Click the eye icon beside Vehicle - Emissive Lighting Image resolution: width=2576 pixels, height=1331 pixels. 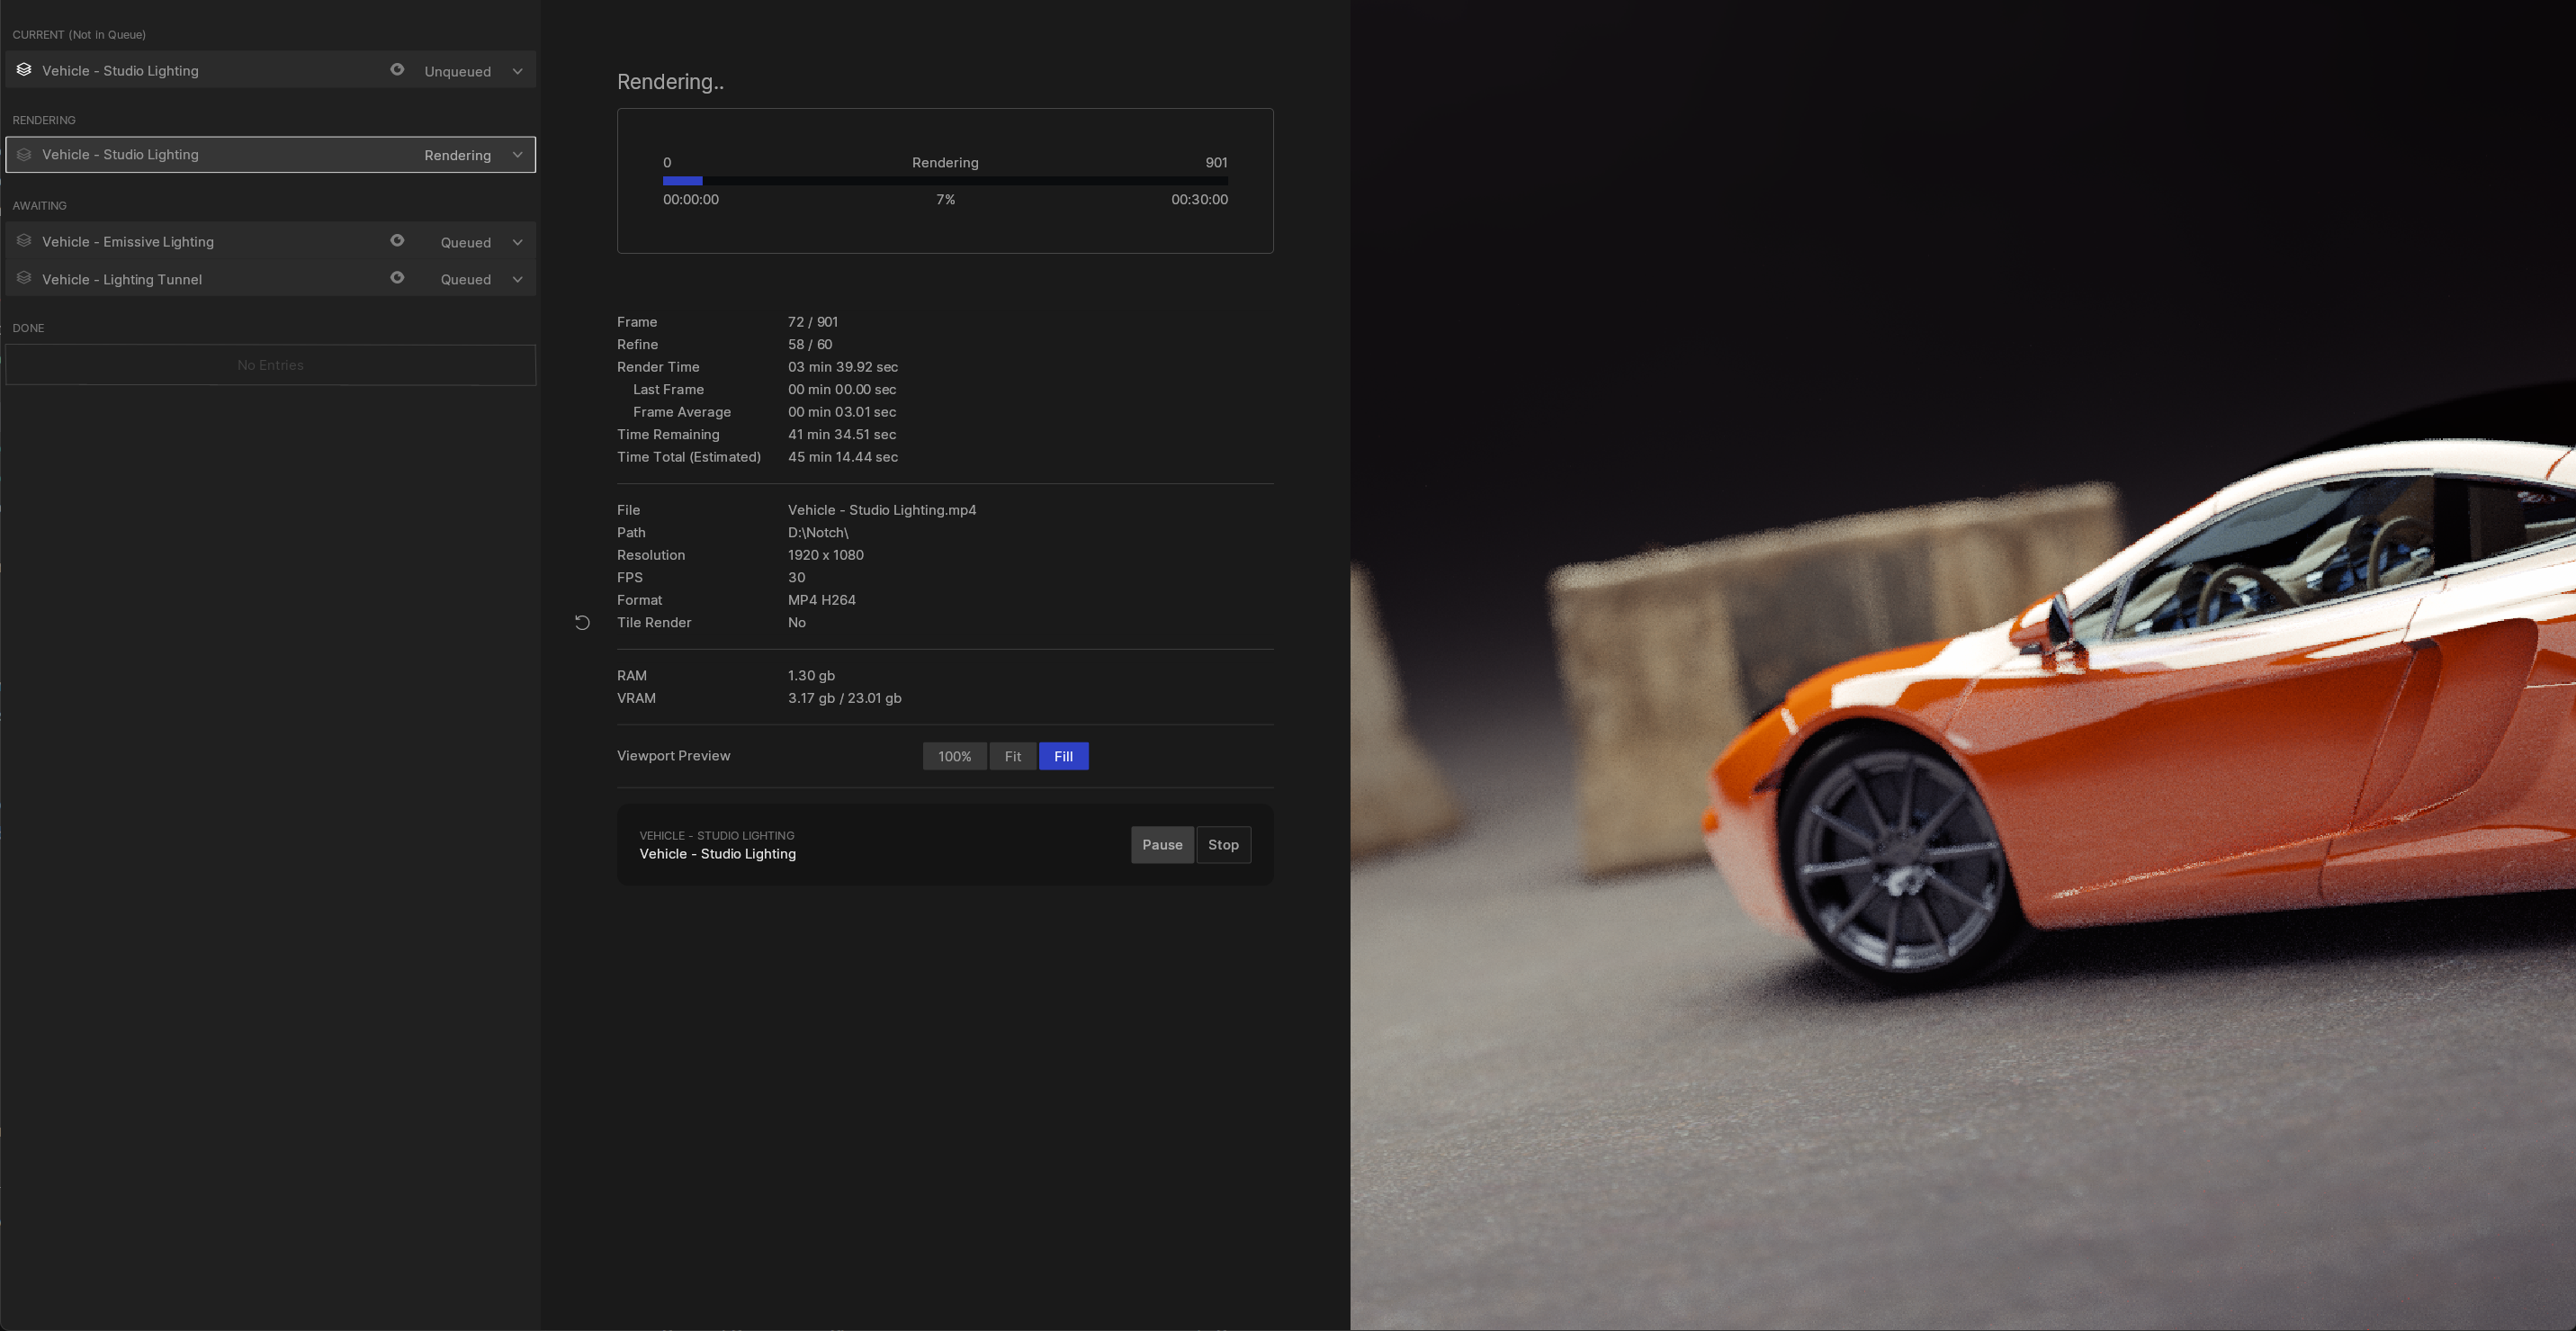pyautogui.click(x=397, y=240)
